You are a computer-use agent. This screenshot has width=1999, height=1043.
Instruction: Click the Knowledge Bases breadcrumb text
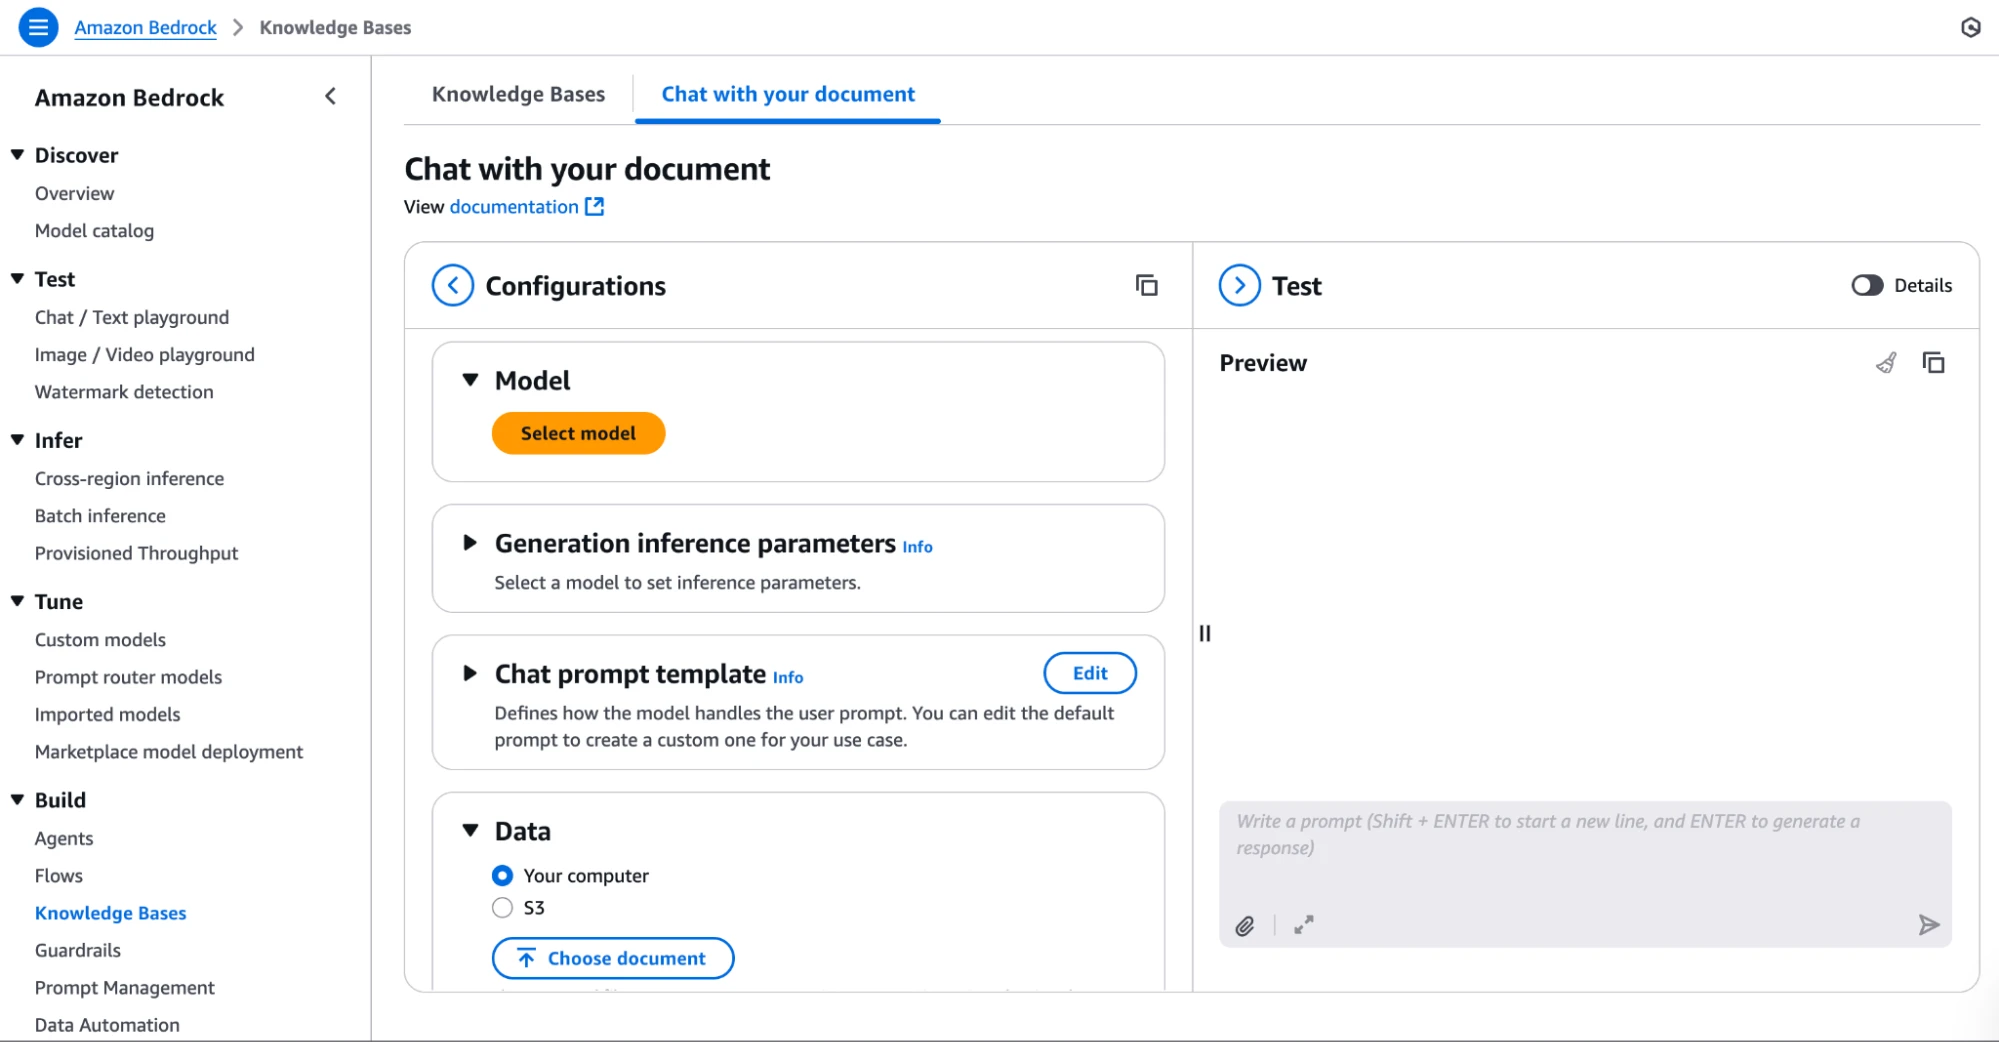335,27
